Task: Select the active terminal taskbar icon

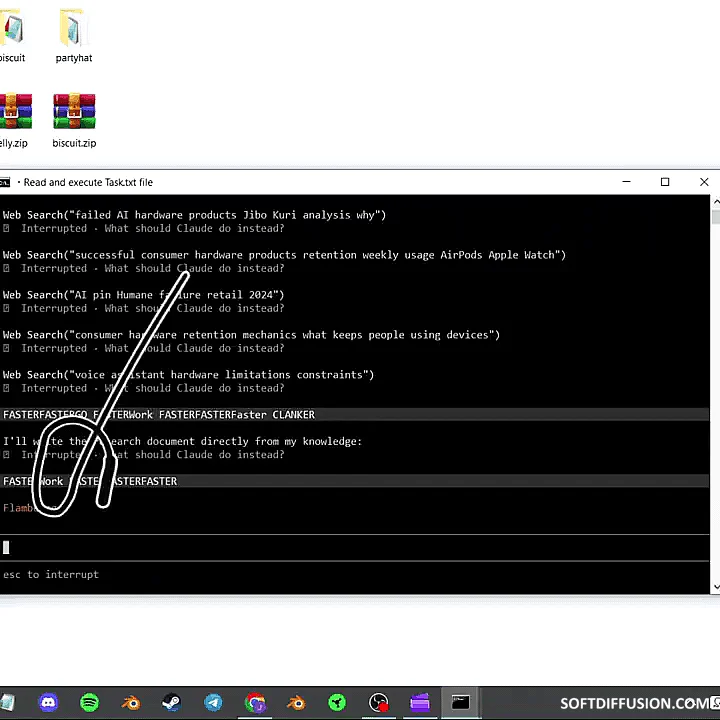Action: (x=460, y=703)
